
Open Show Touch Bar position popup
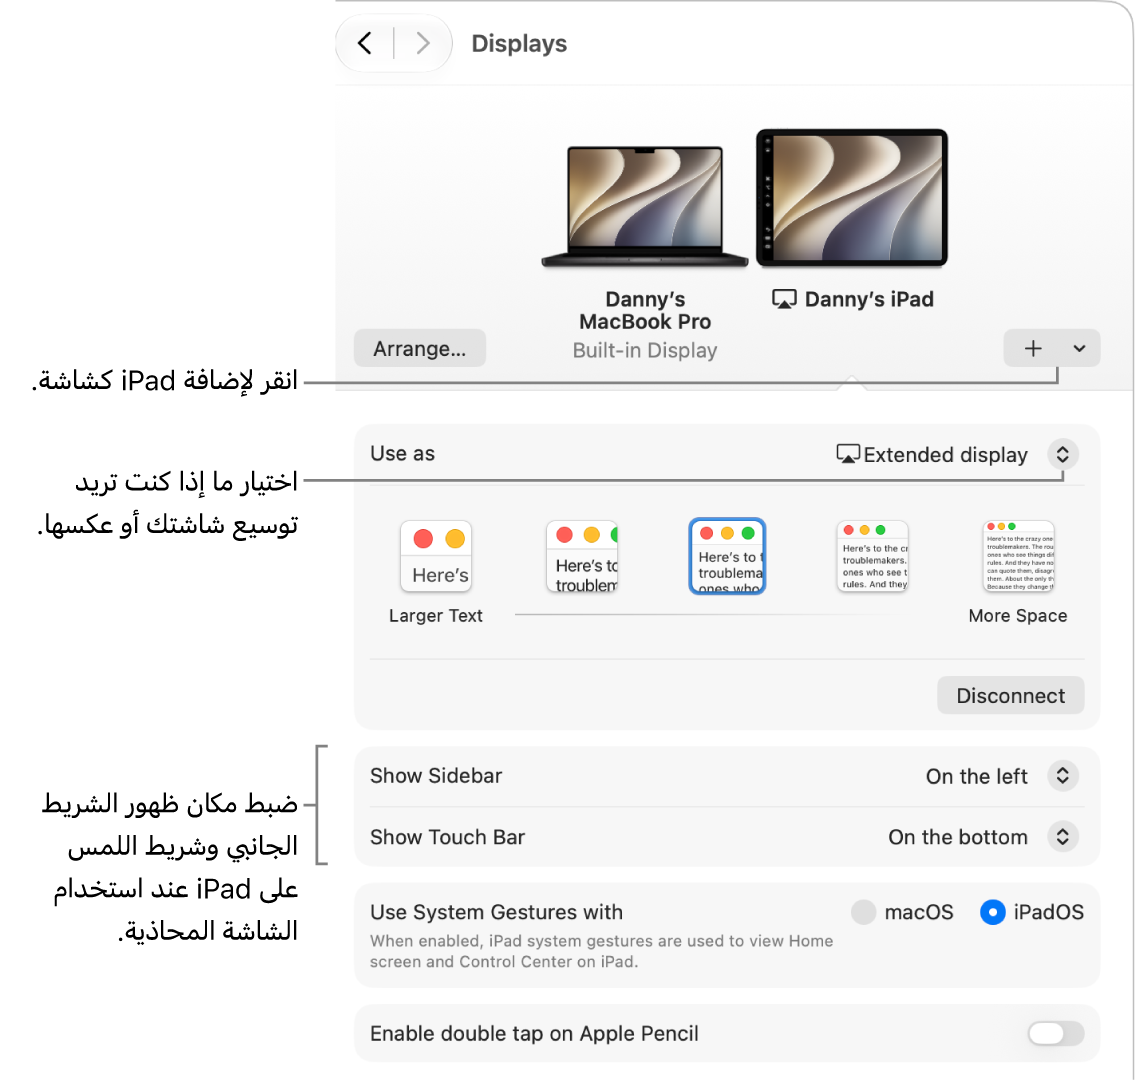point(1062,837)
